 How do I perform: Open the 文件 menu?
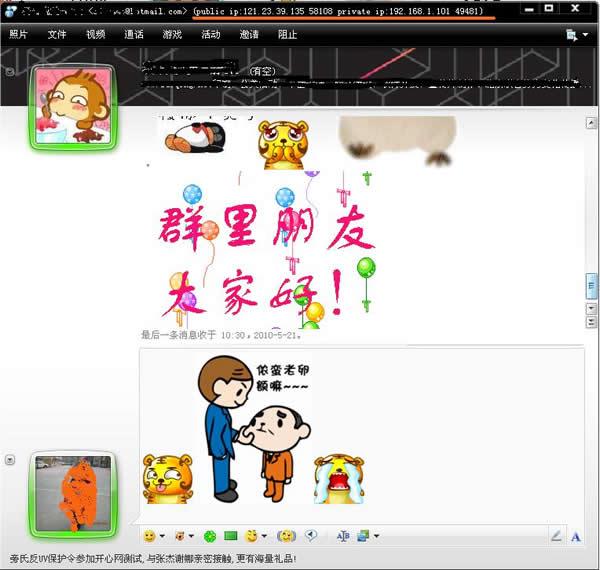[57, 34]
